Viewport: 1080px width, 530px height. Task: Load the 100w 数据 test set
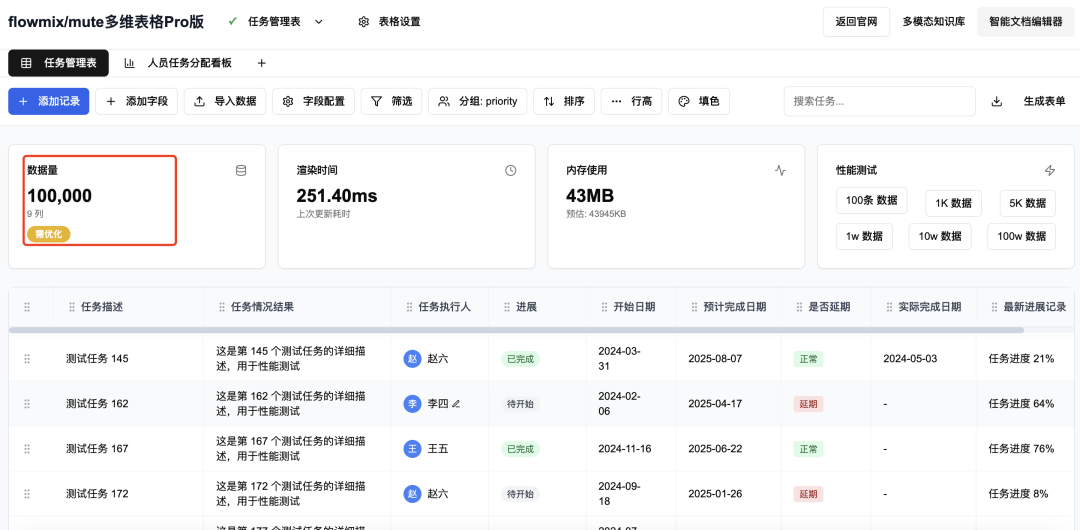(x=1021, y=236)
